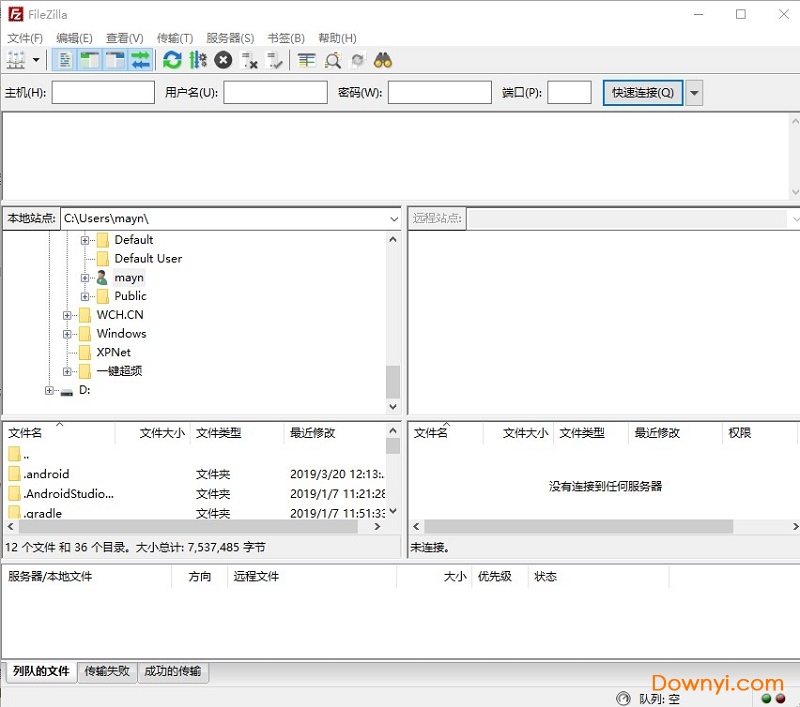800x707 pixels.
Task: Click the 主机(H) host input field
Action: pyautogui.click(x=103, y=93)
